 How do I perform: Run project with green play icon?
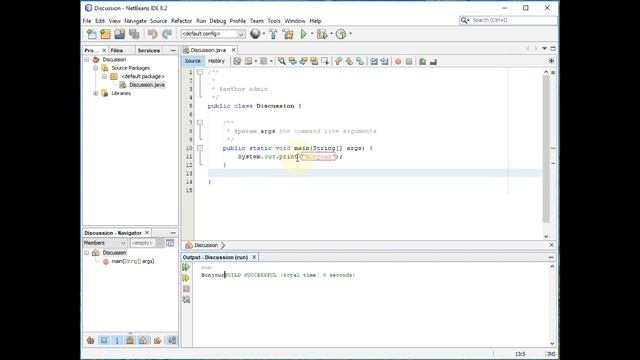[x=303, y=34]
